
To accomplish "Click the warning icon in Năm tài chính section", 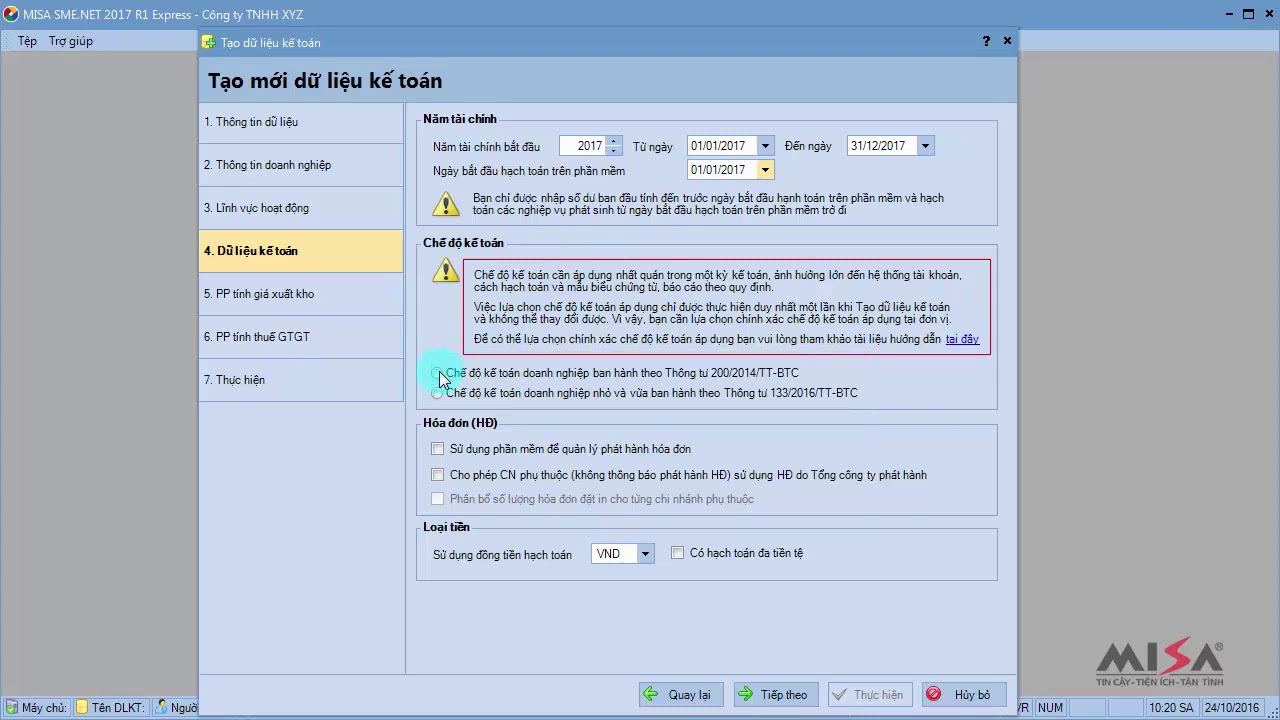I will point(446,204).
